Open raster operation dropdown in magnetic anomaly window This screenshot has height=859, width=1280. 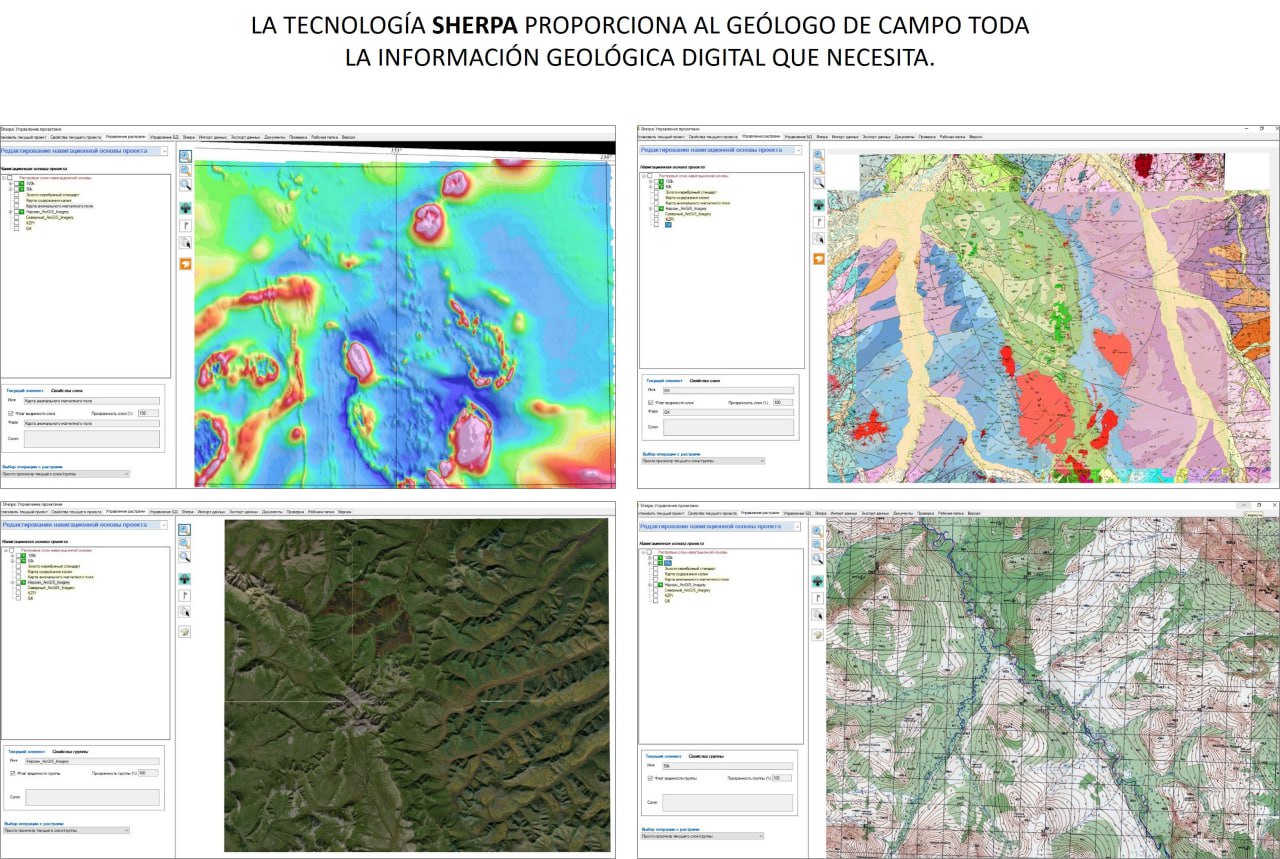click(65, 475)
